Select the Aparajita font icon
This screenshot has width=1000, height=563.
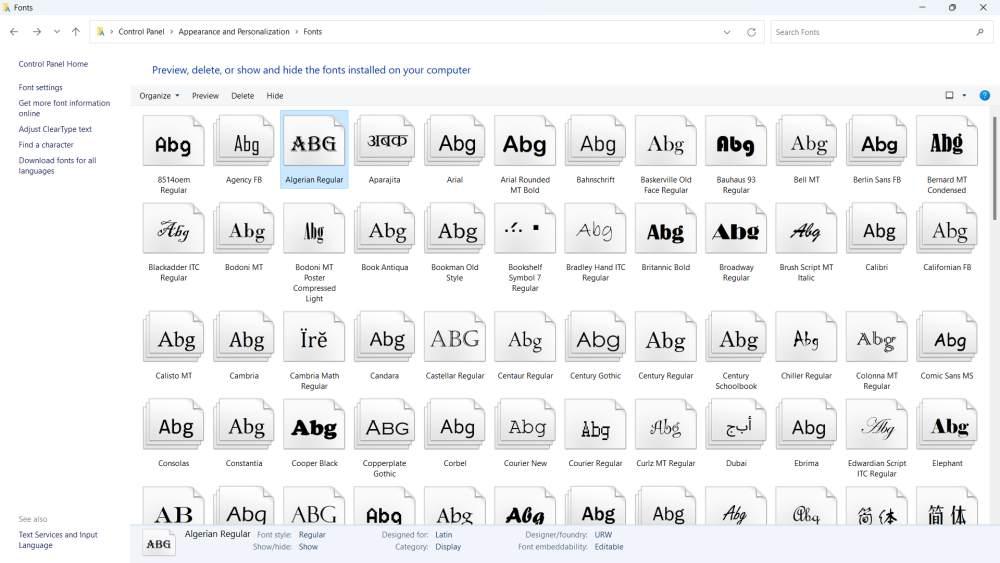[x=385, y=142]
